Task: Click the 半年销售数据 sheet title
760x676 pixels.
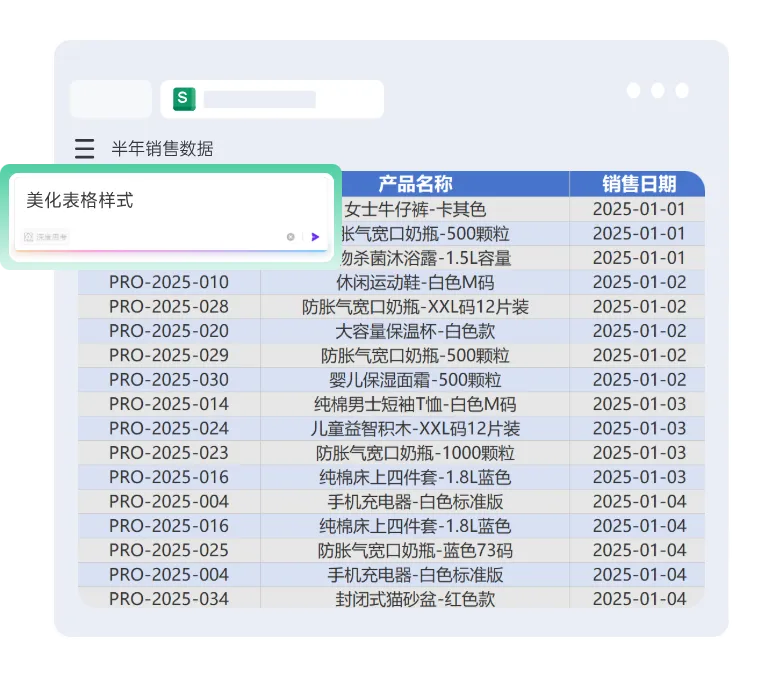Action: (162, 148)
